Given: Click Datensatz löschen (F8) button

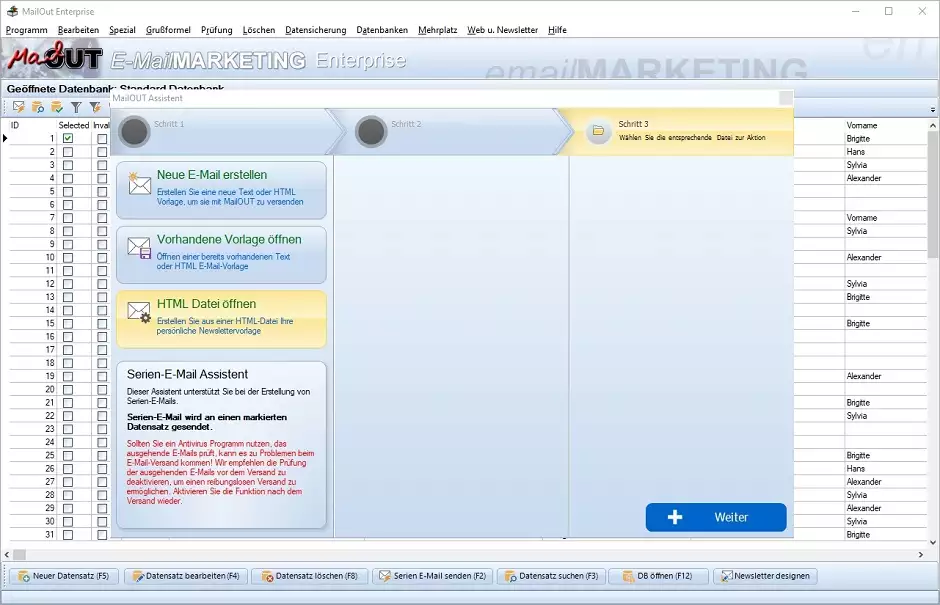Looking at the screenshot, I should pos(309,576).
